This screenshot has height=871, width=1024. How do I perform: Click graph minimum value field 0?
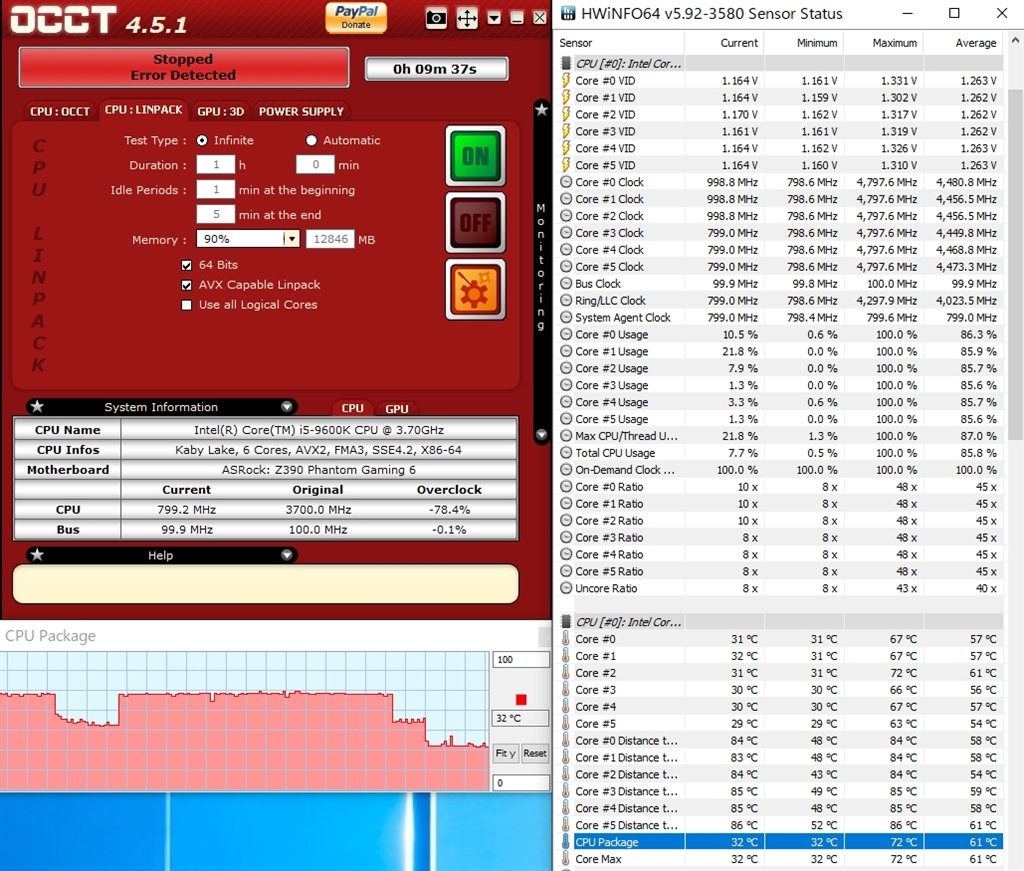click(x=520, y=783)
